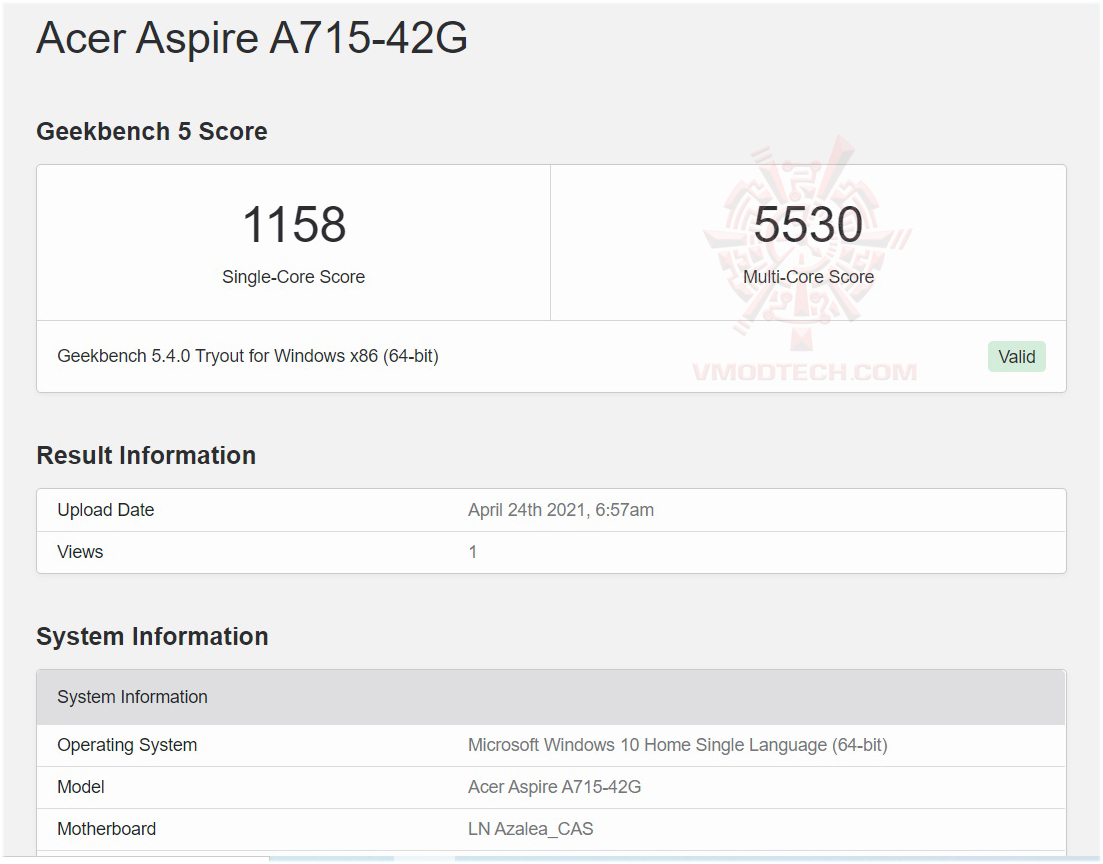Click the views count value

(x=473, y=552)
